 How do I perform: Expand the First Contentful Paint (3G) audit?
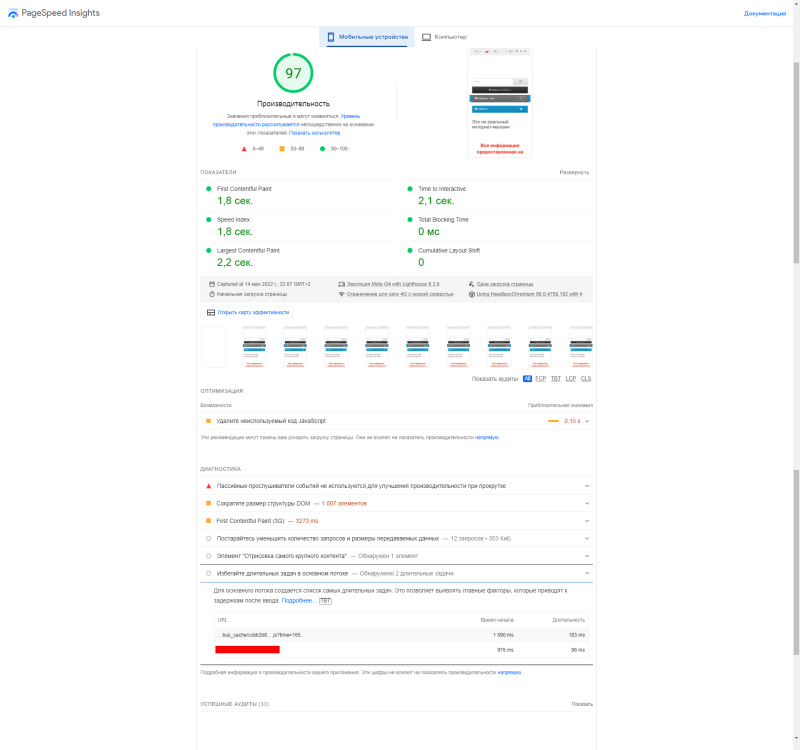pos(587,521)
